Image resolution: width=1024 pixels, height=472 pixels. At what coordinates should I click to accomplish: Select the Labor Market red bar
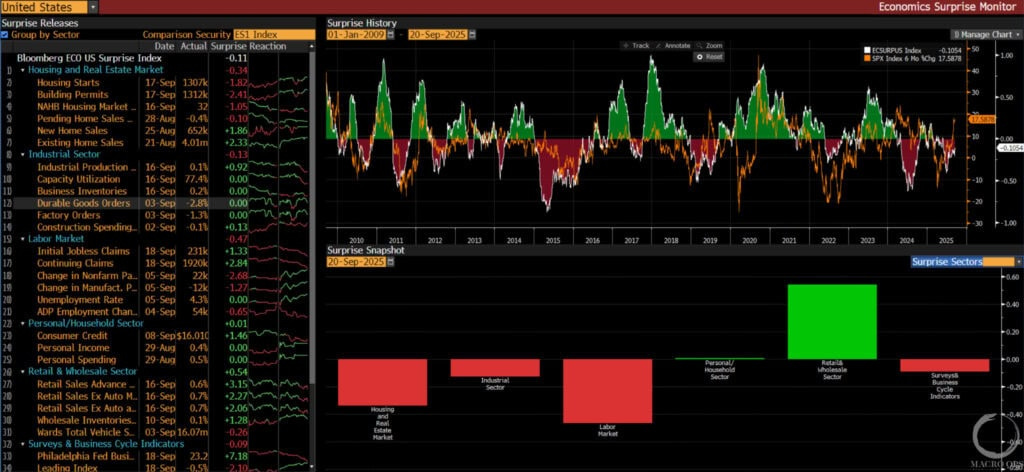pos(607,390)
